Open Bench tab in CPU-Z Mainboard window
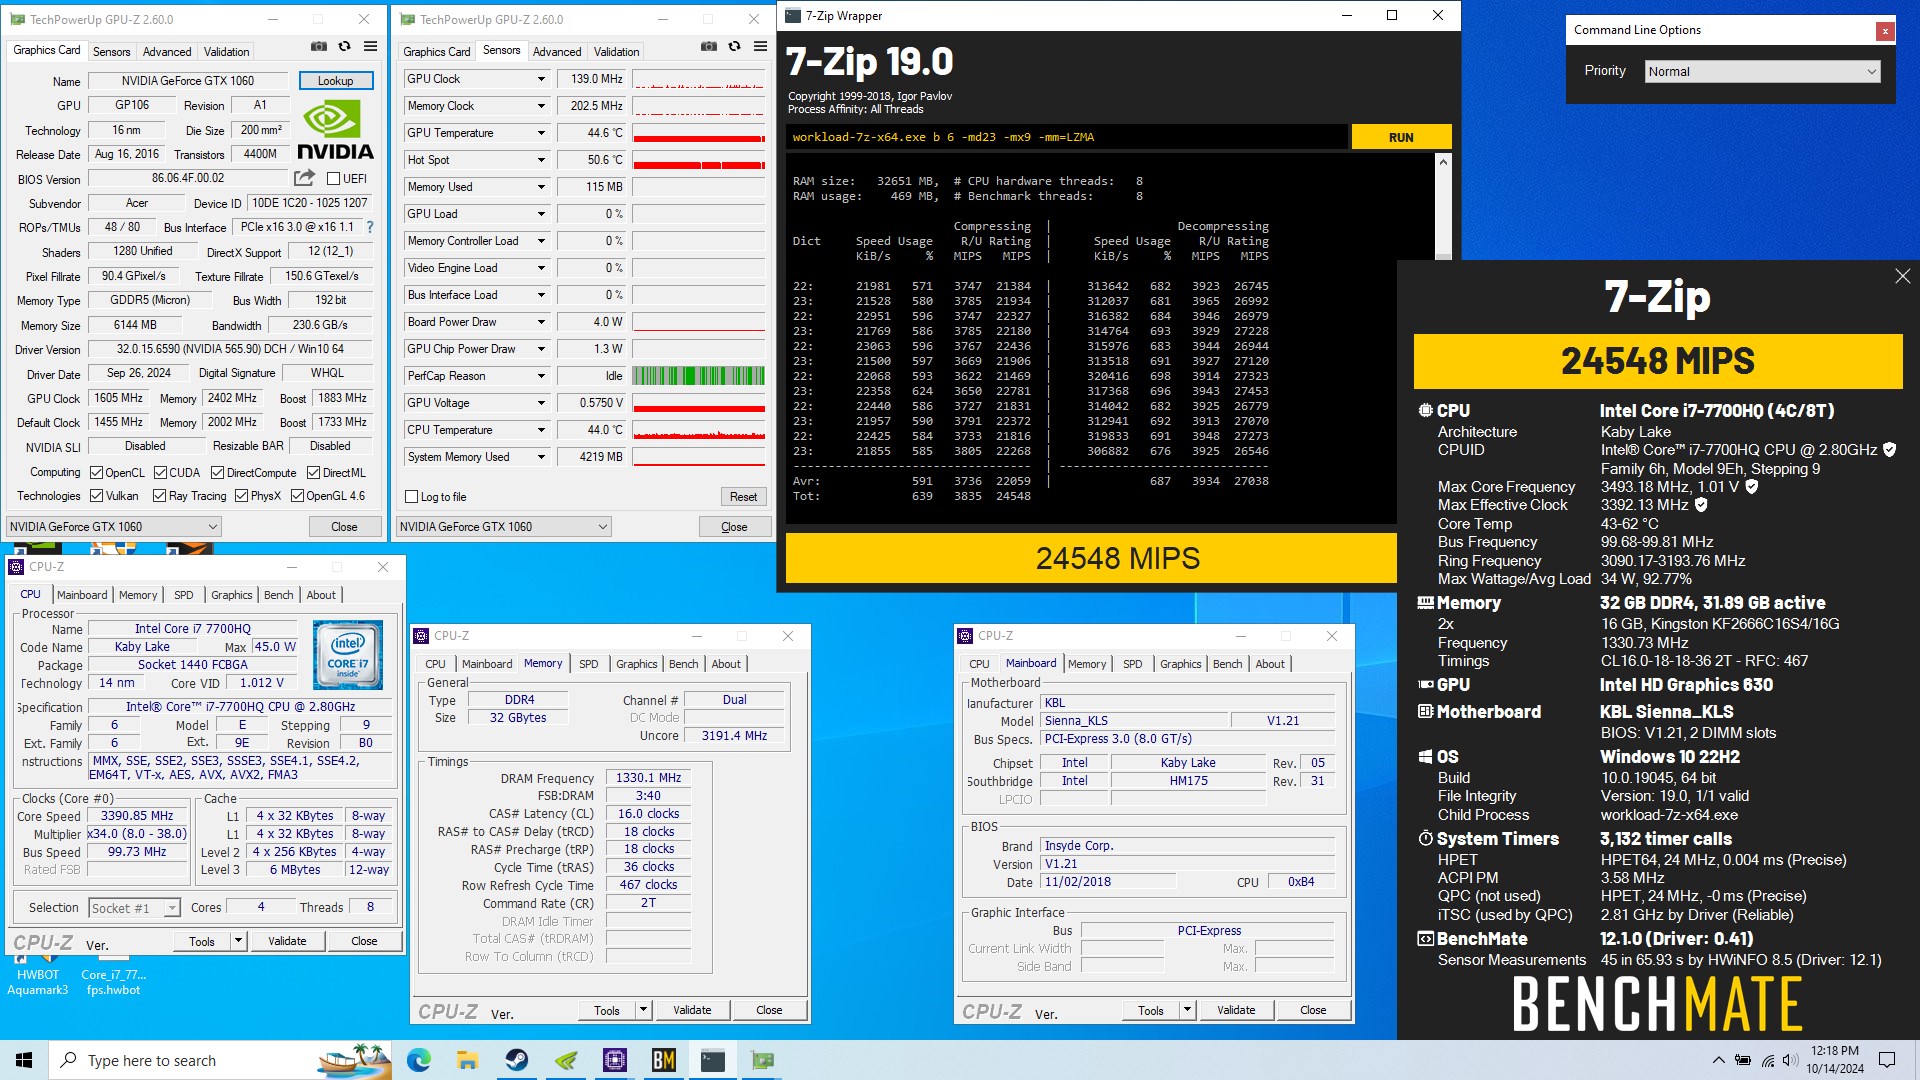 point(1227,664)
